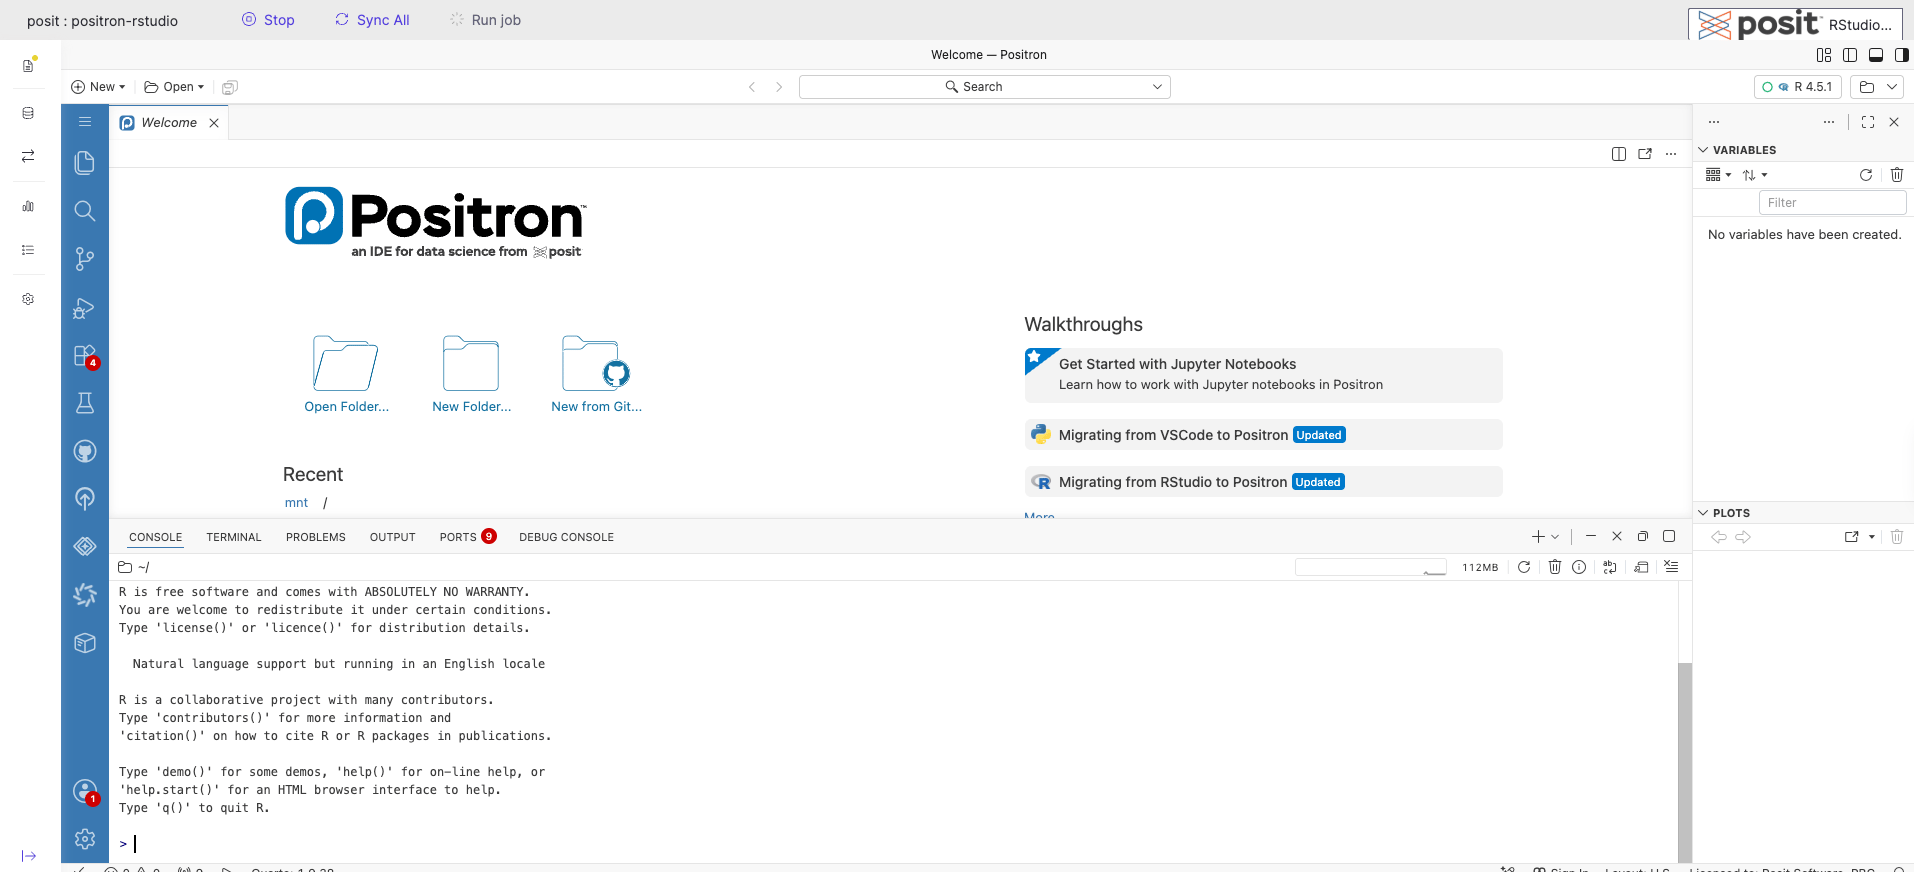The width and height of the screenshot is (1914, 872).
Task: Click the database icon in the far-left sidebar
Action: [x=28, y=113]
